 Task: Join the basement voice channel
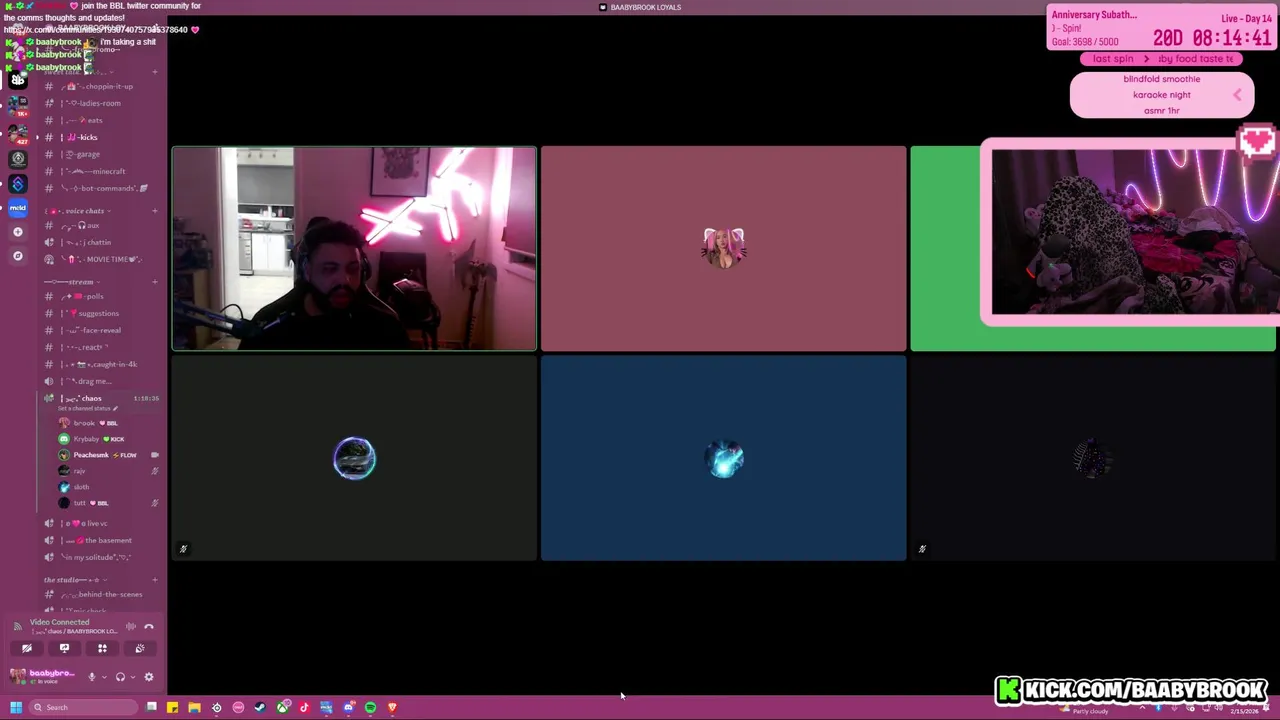pyautogui.click(x=100, y=540)
